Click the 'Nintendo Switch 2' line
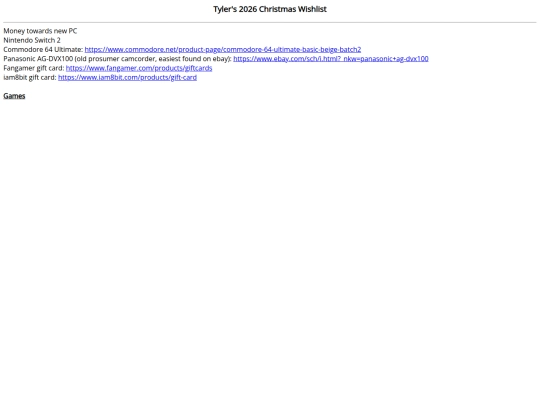 point(32,40)
